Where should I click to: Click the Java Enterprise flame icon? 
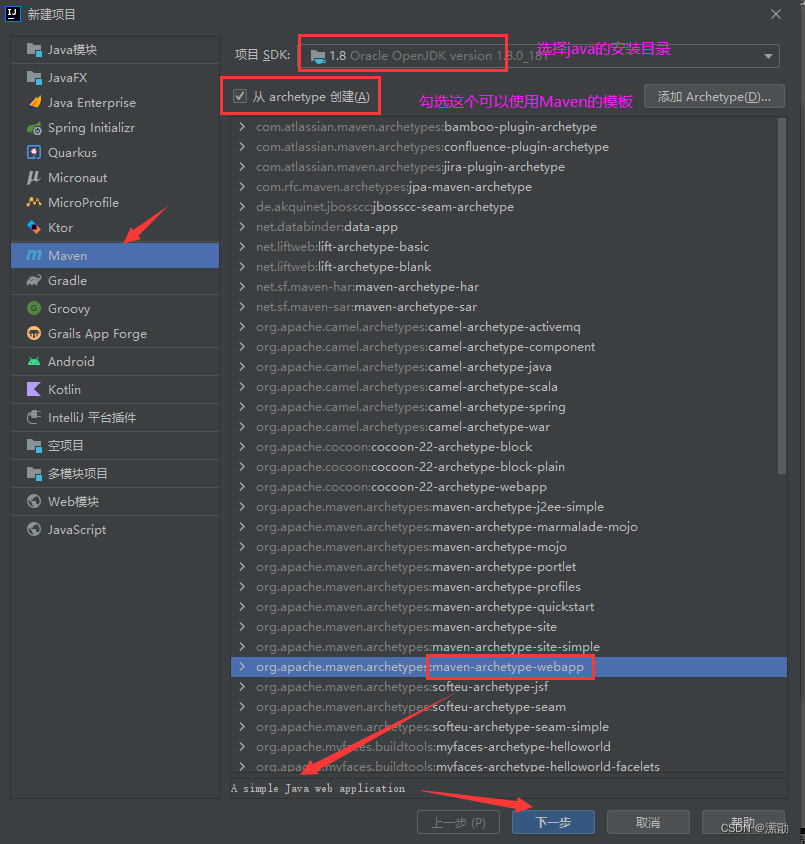[34, 102]
